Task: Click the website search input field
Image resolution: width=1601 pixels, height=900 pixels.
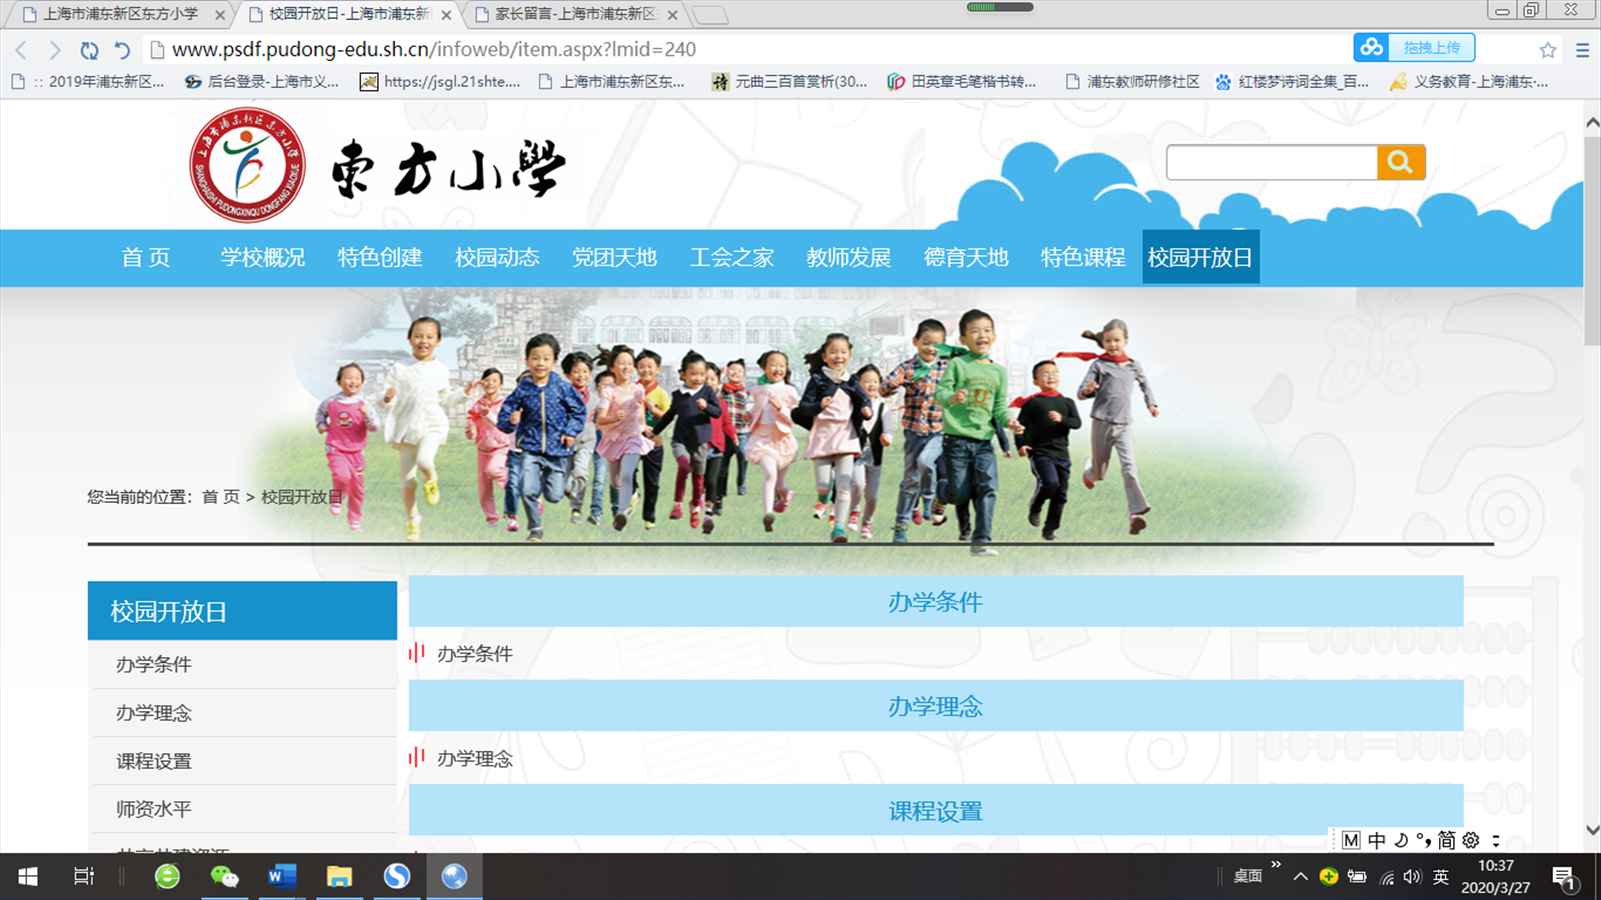Action: coord(1271,162)
